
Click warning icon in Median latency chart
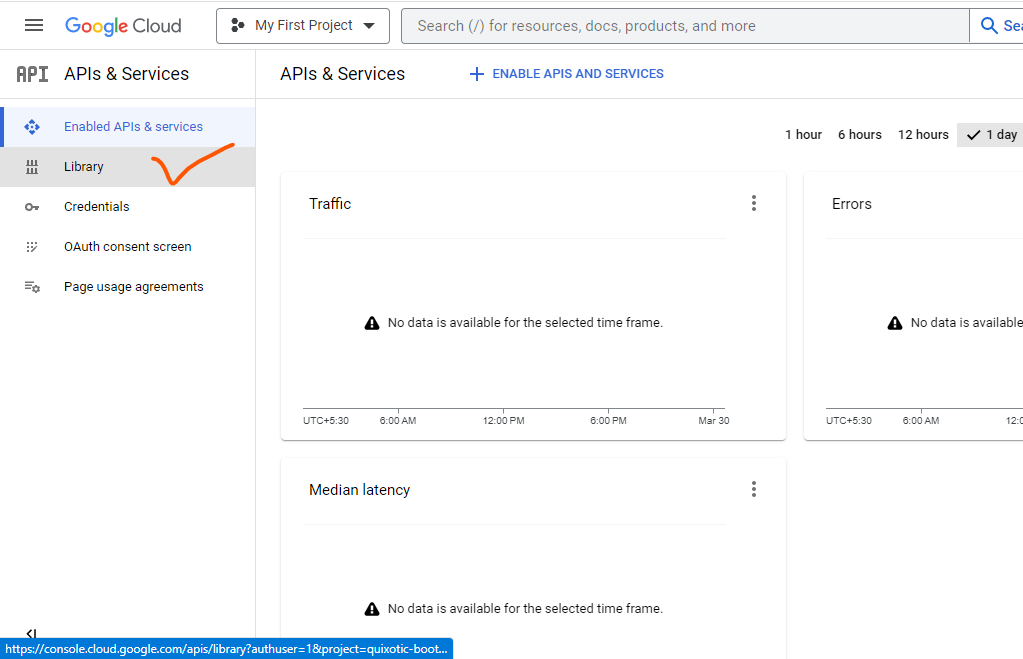[372, 609]
